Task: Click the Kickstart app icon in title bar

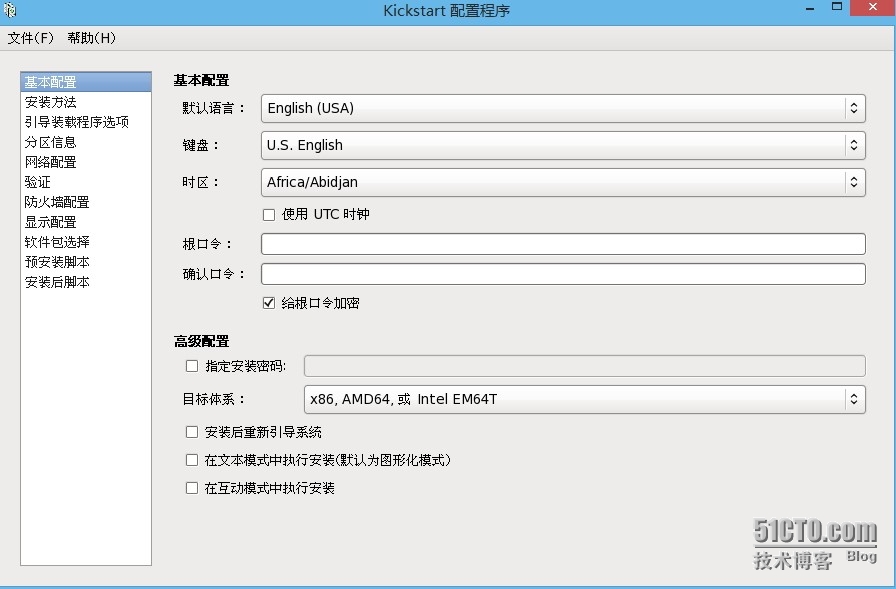Action: 10,10
